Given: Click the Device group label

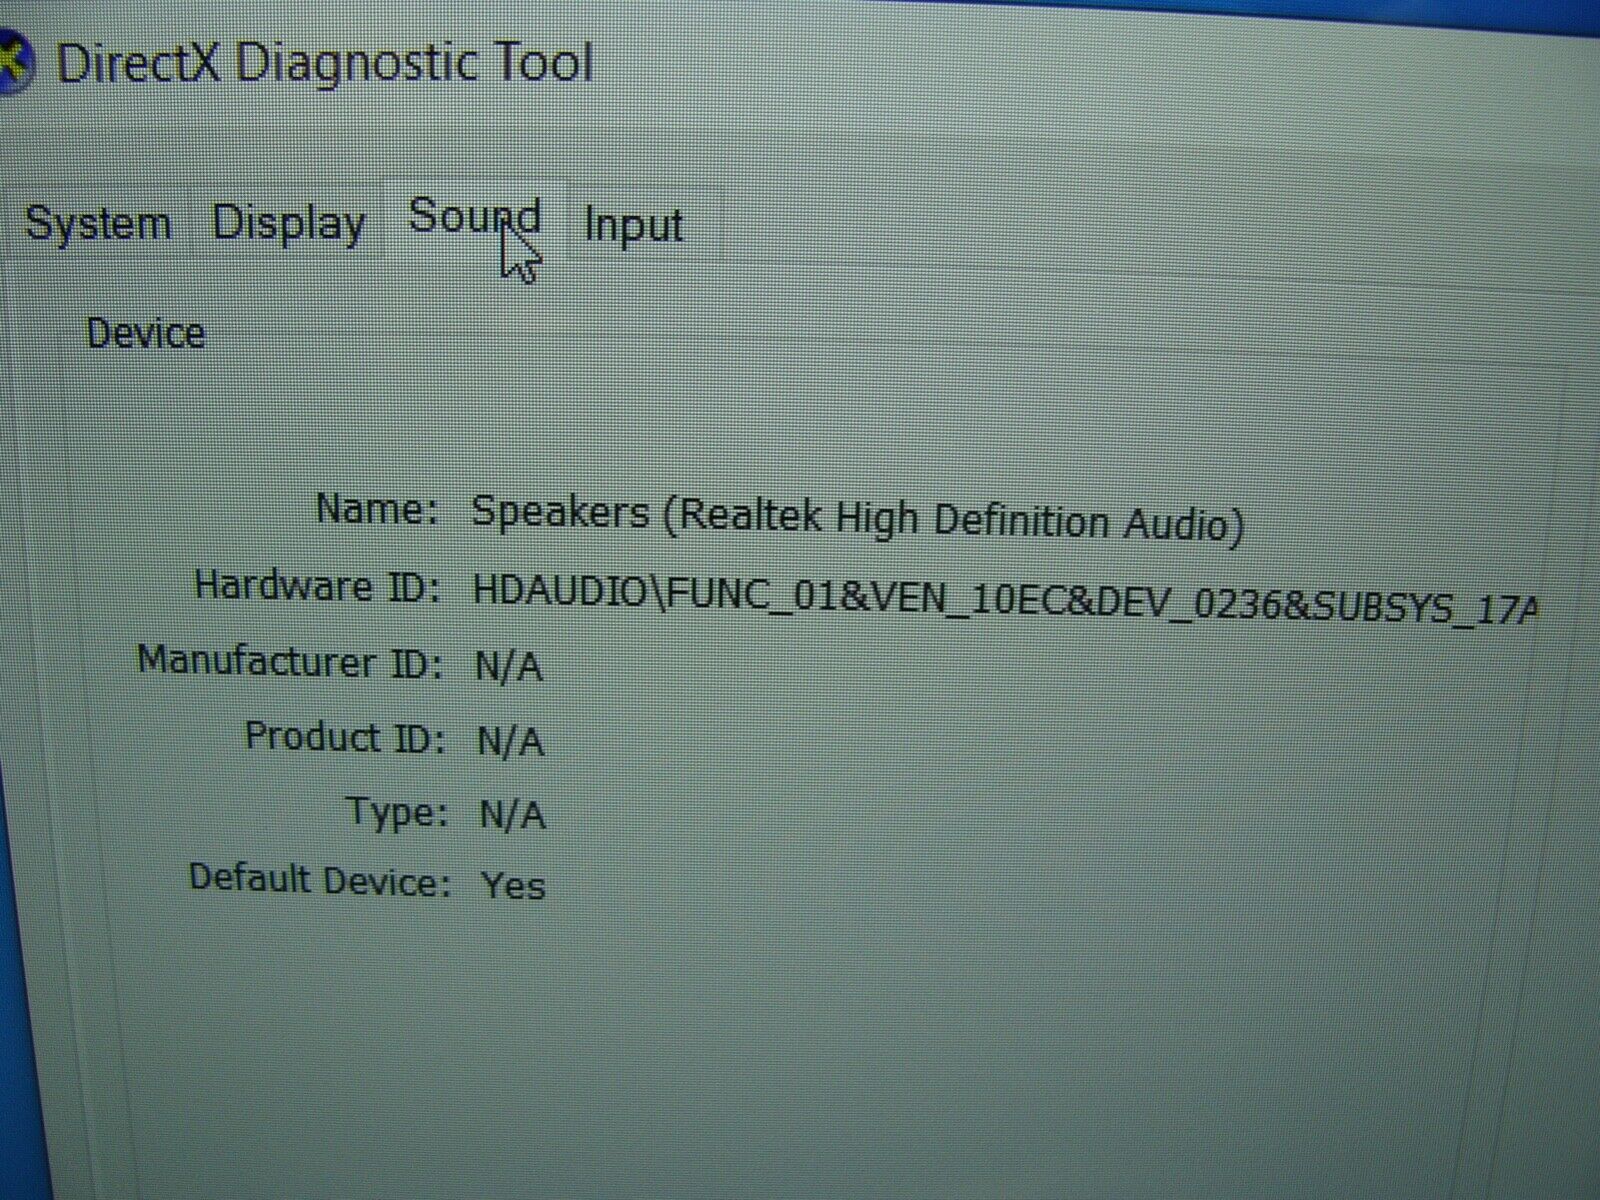Looking at the screenshot, I should click(146, 333).
